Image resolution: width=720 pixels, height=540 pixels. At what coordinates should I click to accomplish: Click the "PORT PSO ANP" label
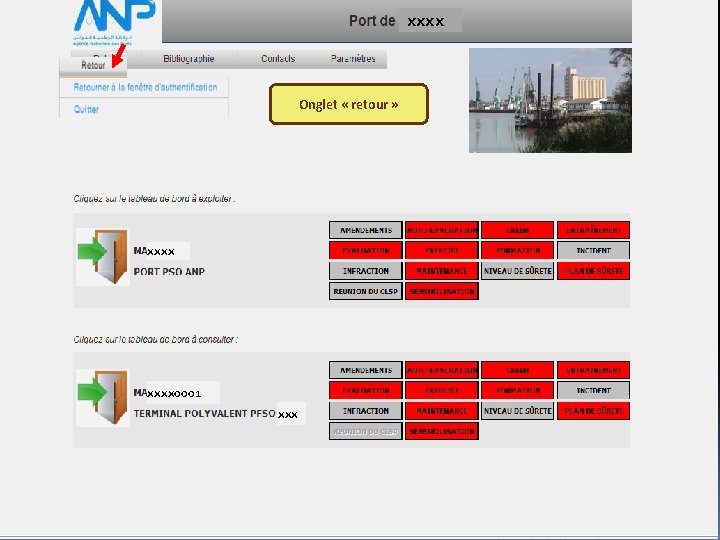click(169, 271)
